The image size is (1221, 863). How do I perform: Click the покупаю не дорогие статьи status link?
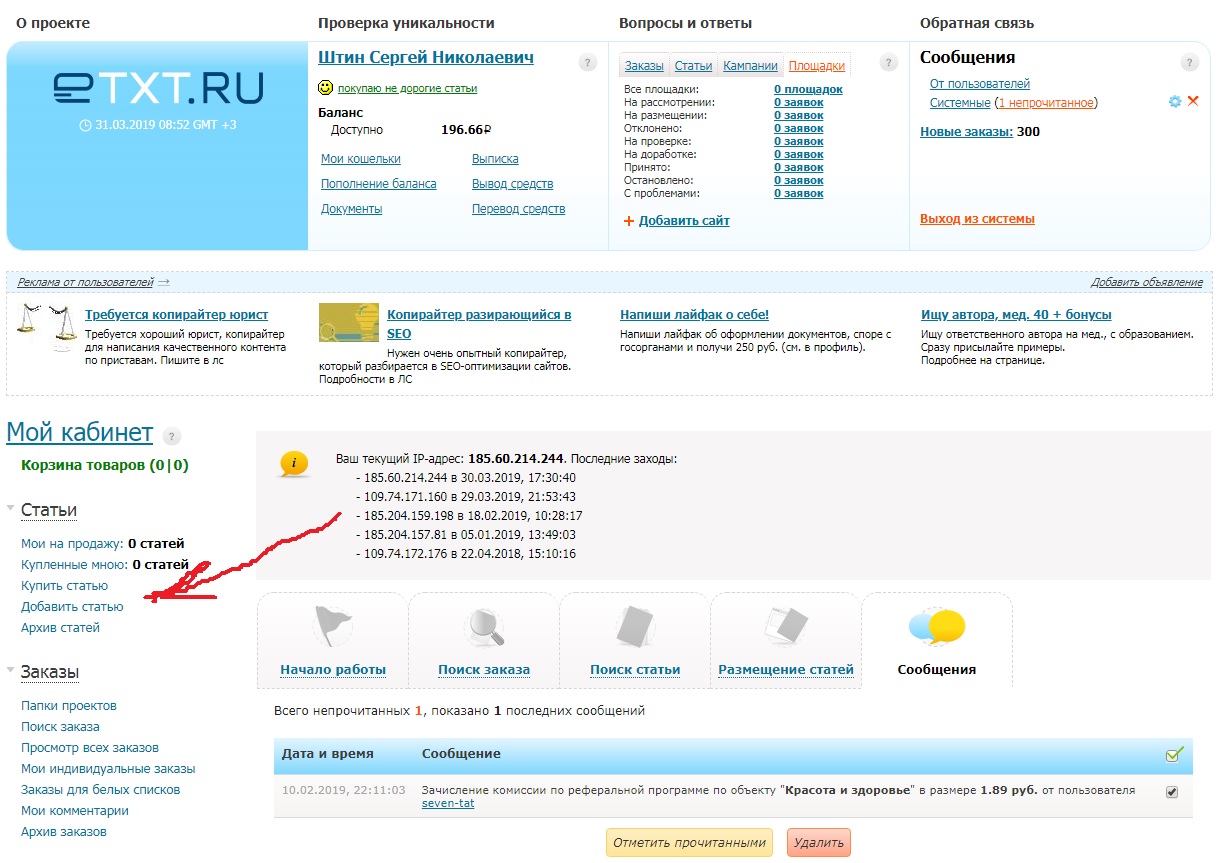407,89
